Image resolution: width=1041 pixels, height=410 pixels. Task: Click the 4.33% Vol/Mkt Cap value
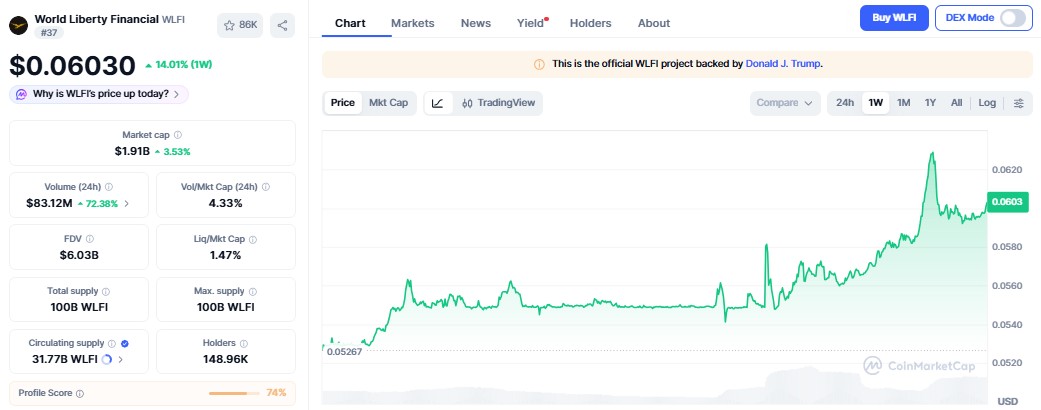point(225,204)
